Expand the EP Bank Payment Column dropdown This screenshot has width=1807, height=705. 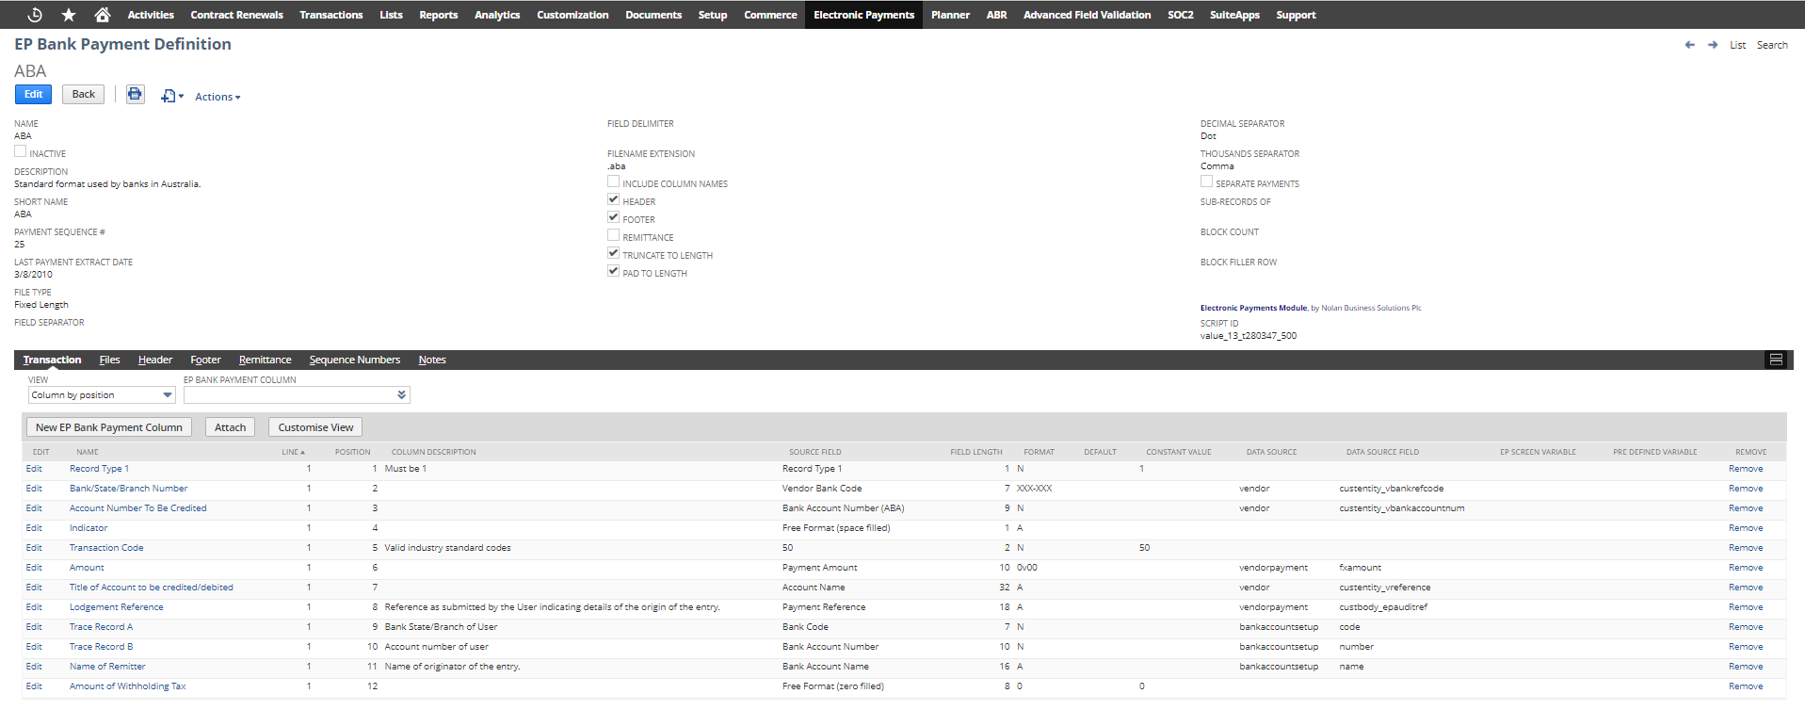pos(401,395)
